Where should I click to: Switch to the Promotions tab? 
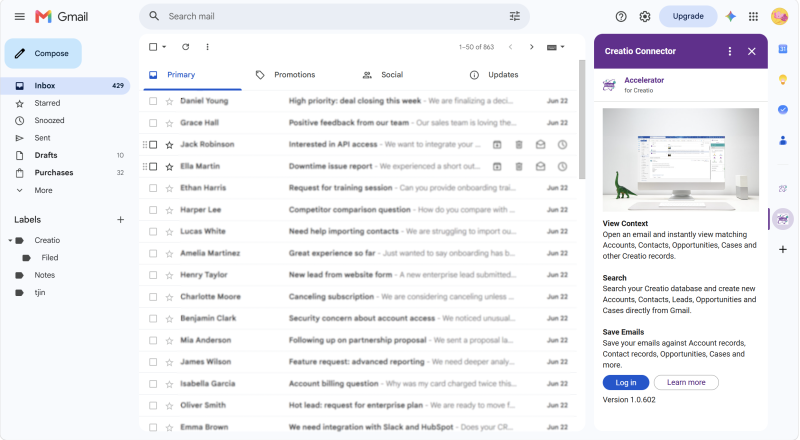(294, 75)
